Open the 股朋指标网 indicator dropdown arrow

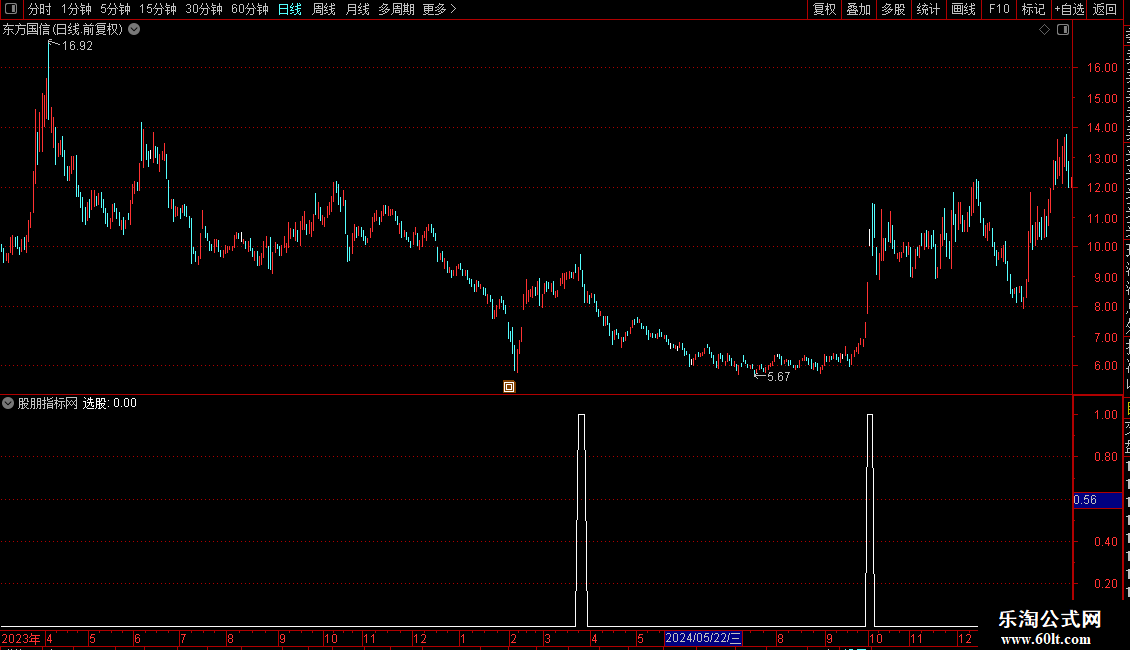pyautogui.click(x=8, y=403)
